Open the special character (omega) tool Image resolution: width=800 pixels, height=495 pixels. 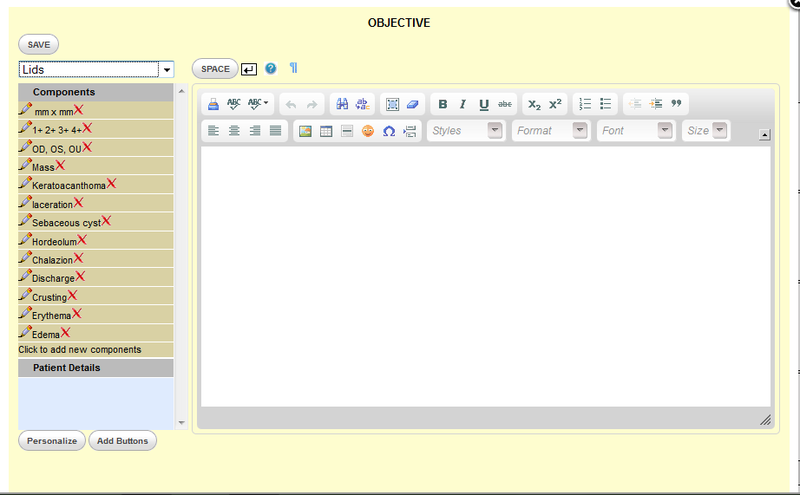click(x=389, y=131)
